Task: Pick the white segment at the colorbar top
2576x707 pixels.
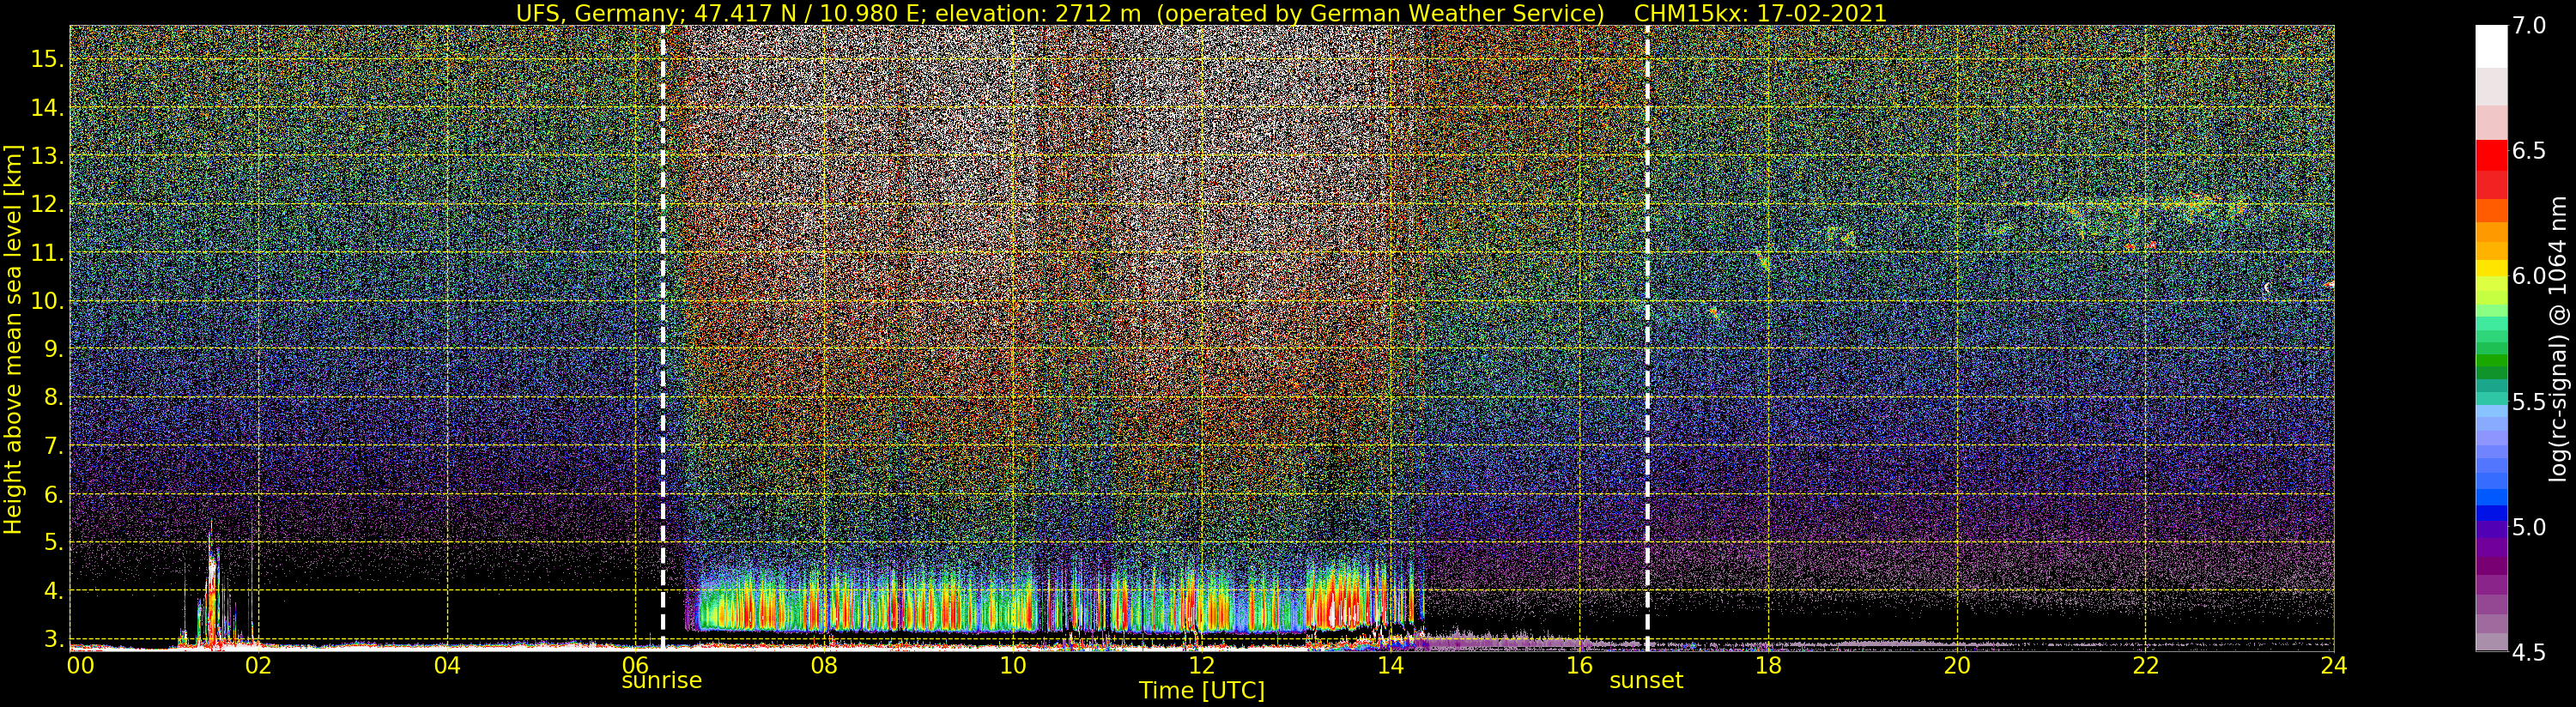Action: (x=2491, y=46)
